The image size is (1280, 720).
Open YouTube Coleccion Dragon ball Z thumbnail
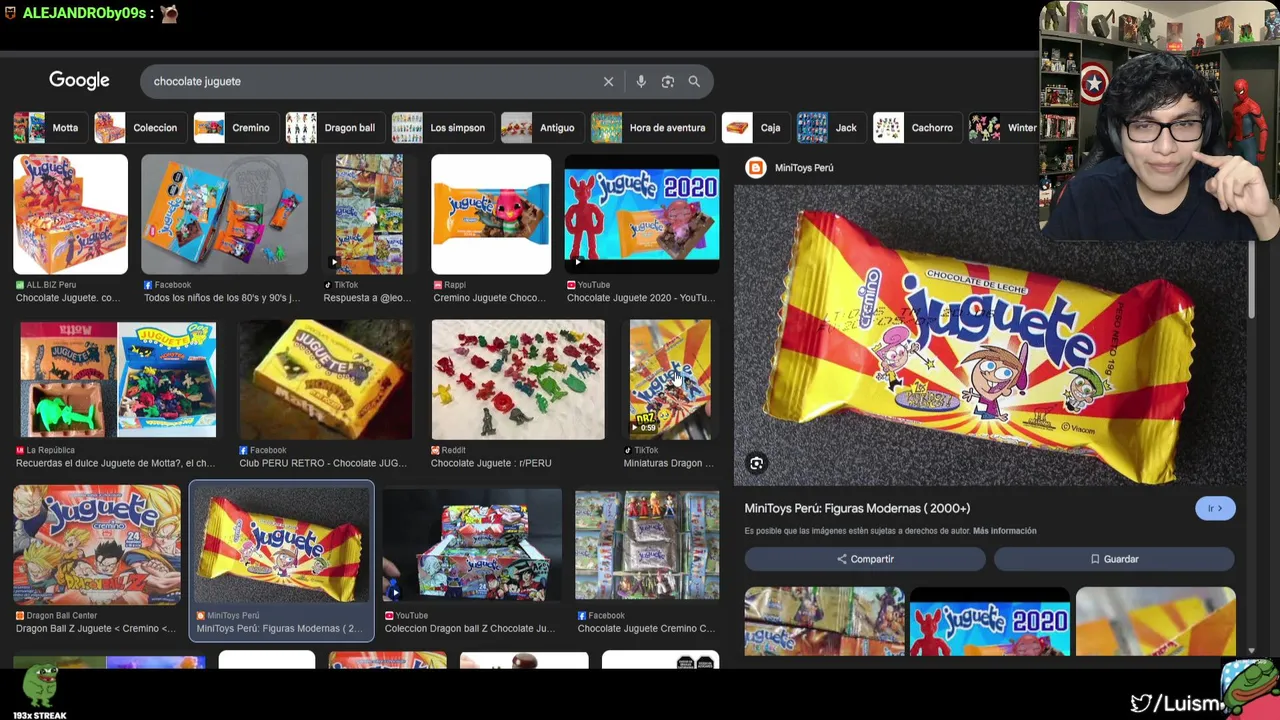(x=472, y=545)
